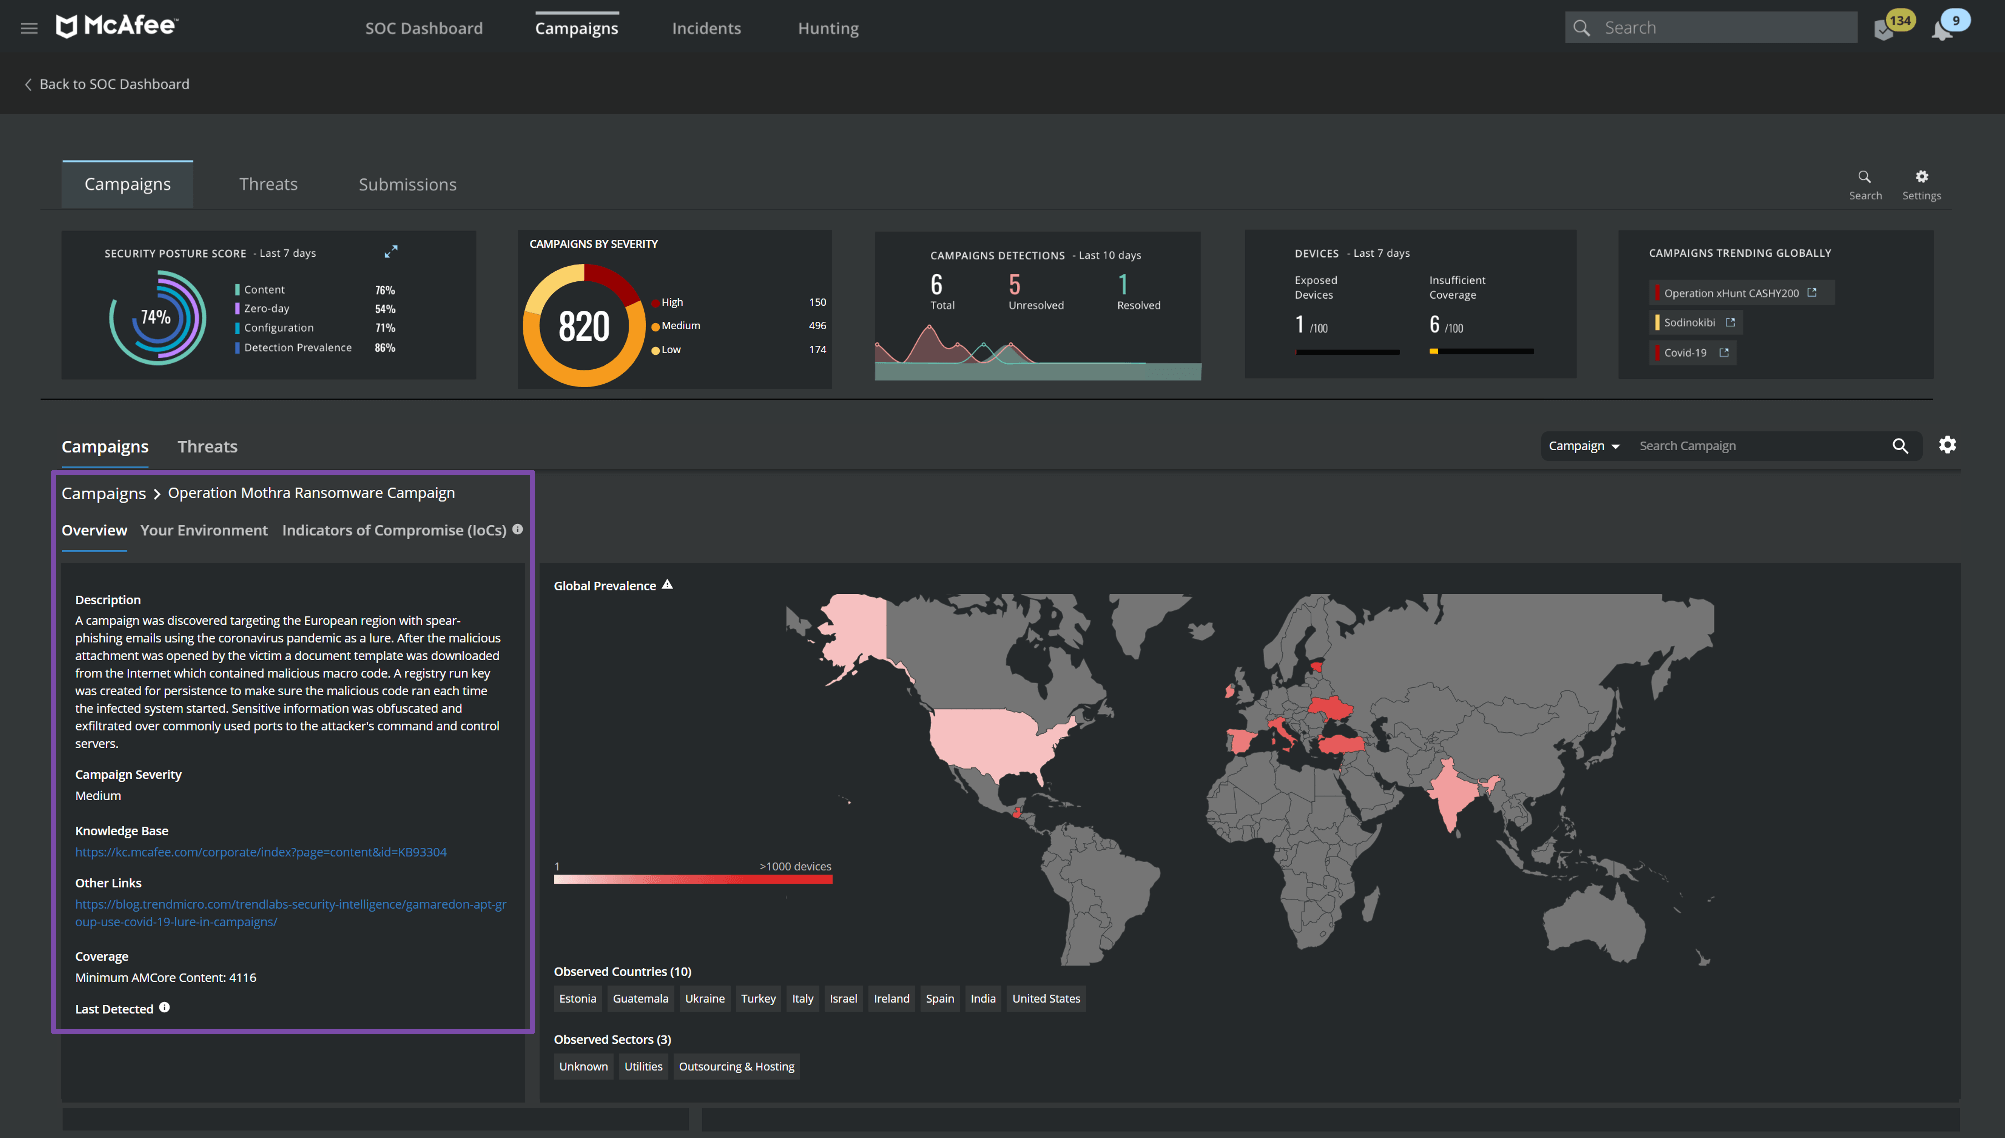Click the Guatemala country tag
Image resolution: width=2005 pixels, height=1138 pixels.
coord(641,999)
